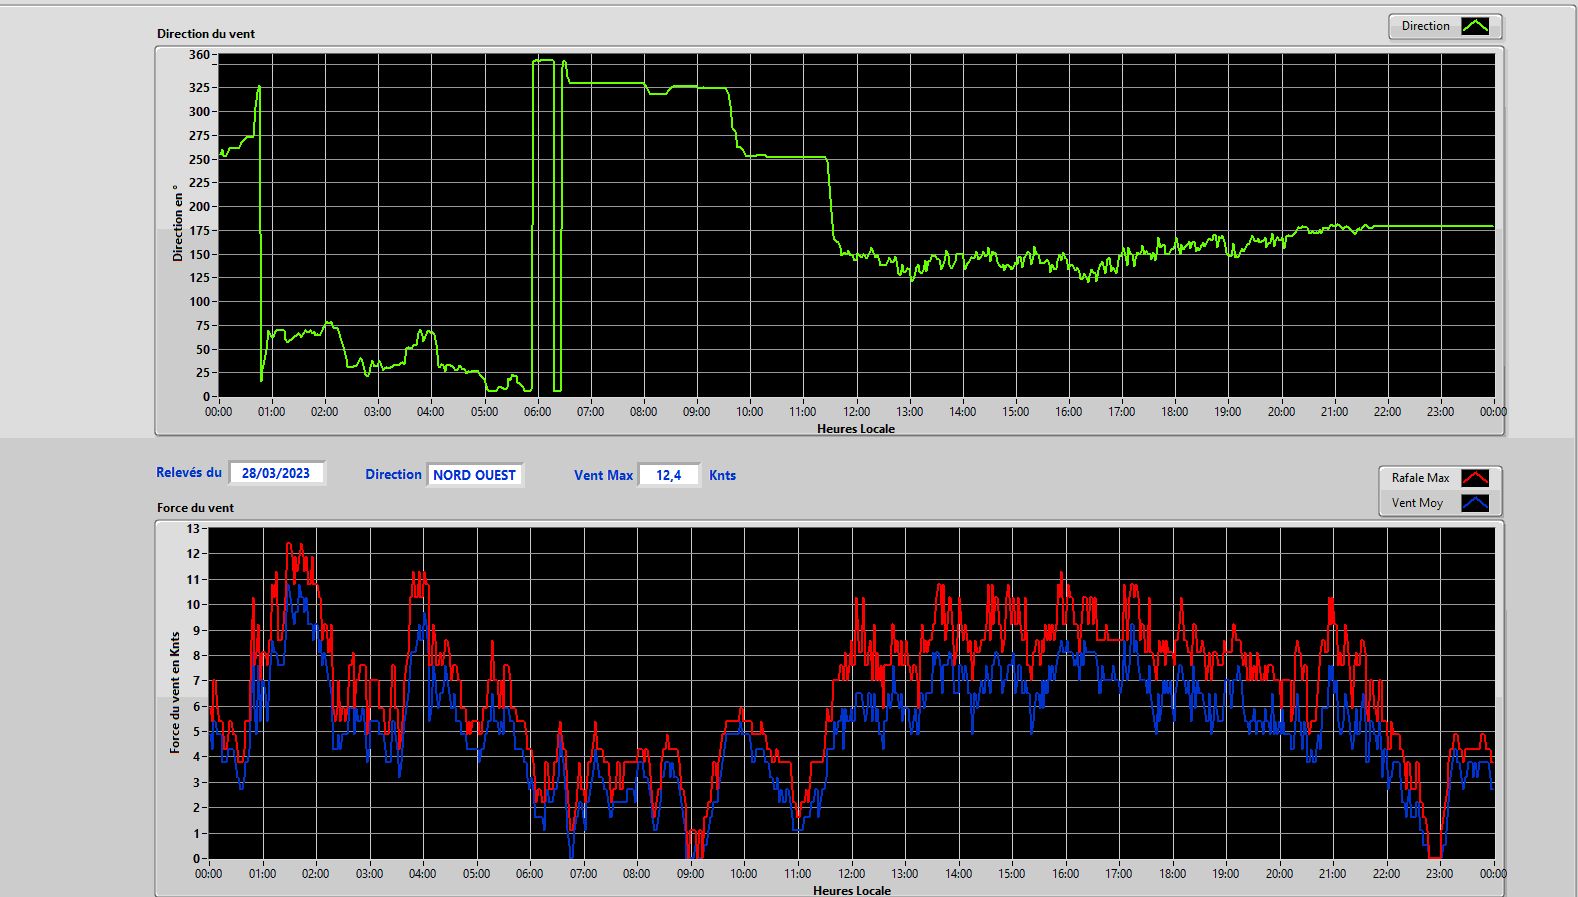Click the Vent Max label
This screenshot has height=897, width=1578.
(x=603, y=475)
